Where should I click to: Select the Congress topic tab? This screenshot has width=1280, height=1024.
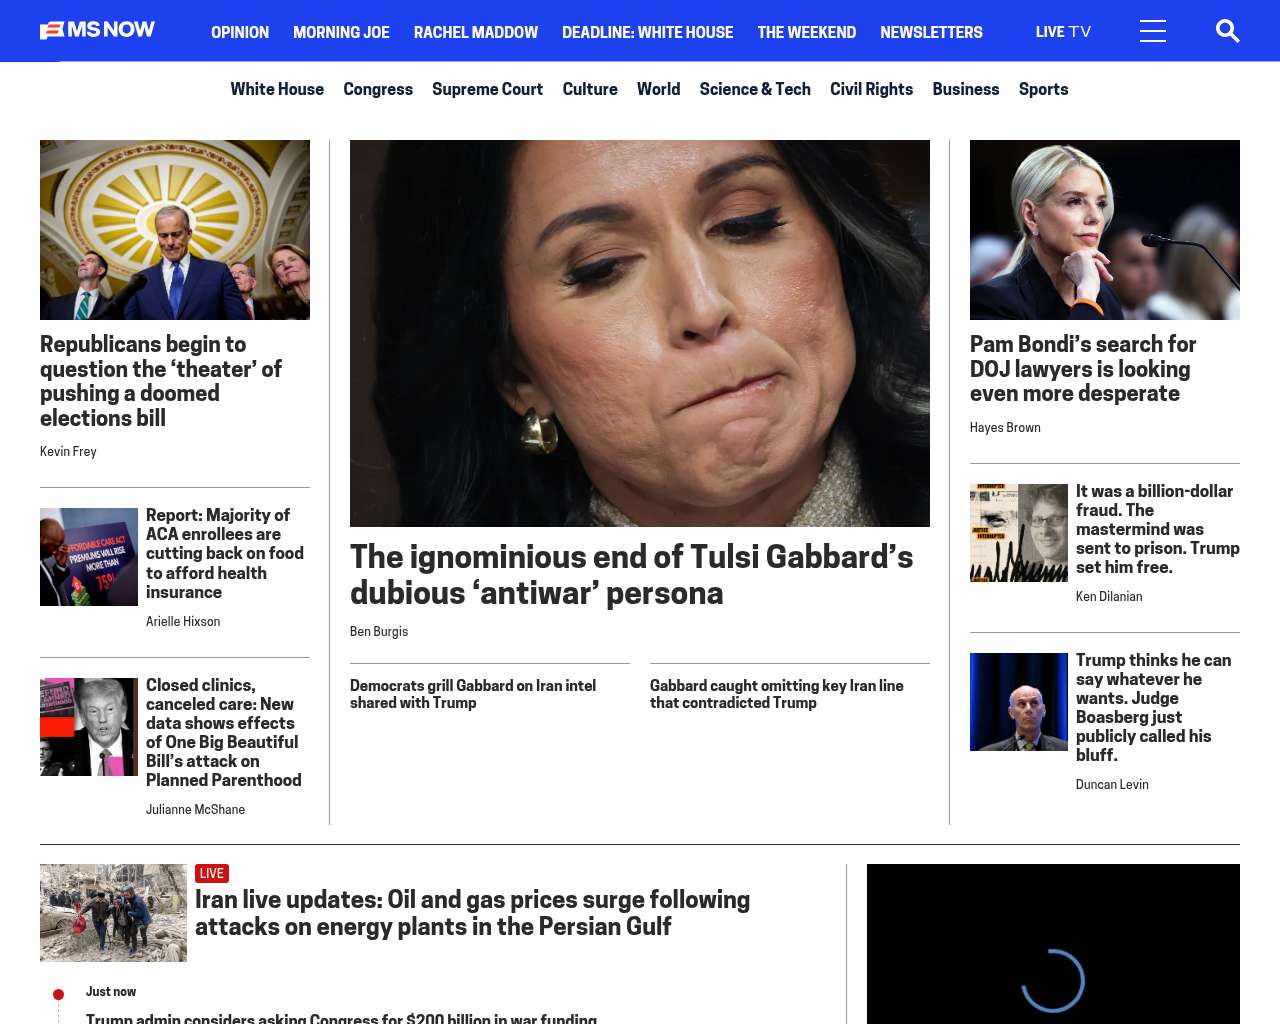pos(378,89)
